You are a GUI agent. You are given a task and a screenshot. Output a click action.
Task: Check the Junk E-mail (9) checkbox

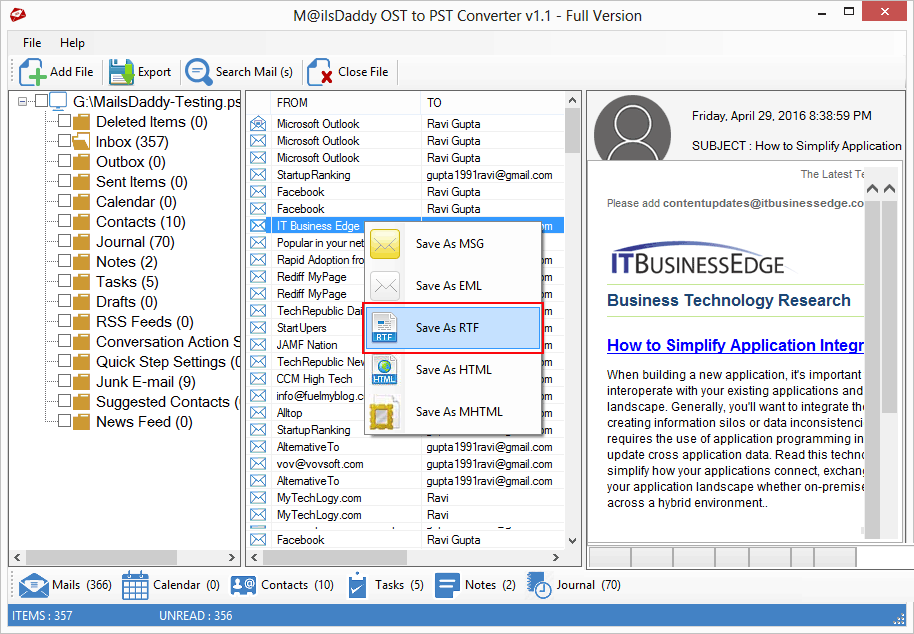coord(64,381)
